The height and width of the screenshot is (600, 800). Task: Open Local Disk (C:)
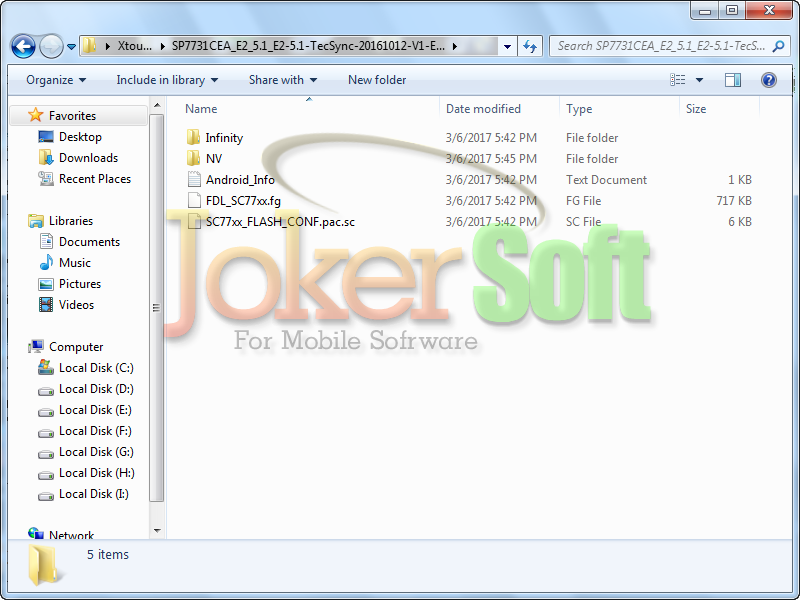tap(96, 368)
